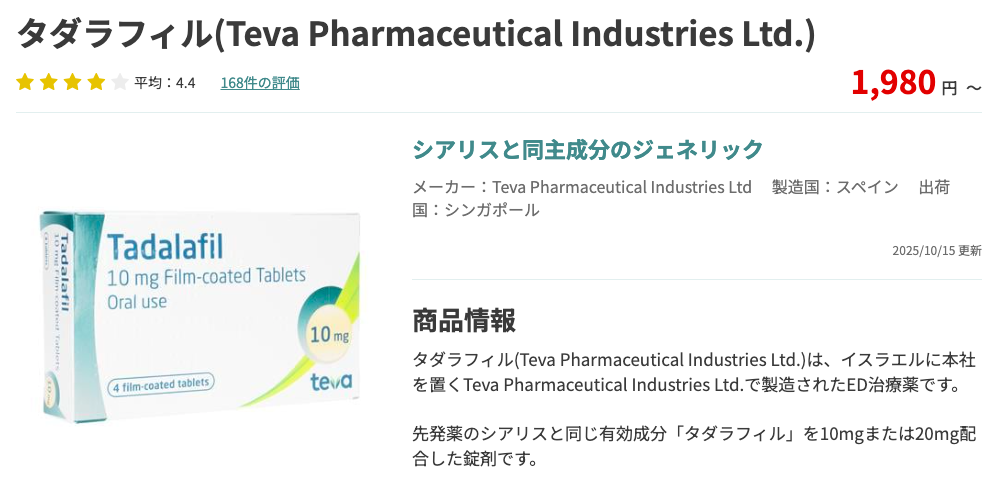Click the Tadalafil name on the product box
Image resolution: width=1001 pixels, height=480 pixels.
click(x=165, y=245)
